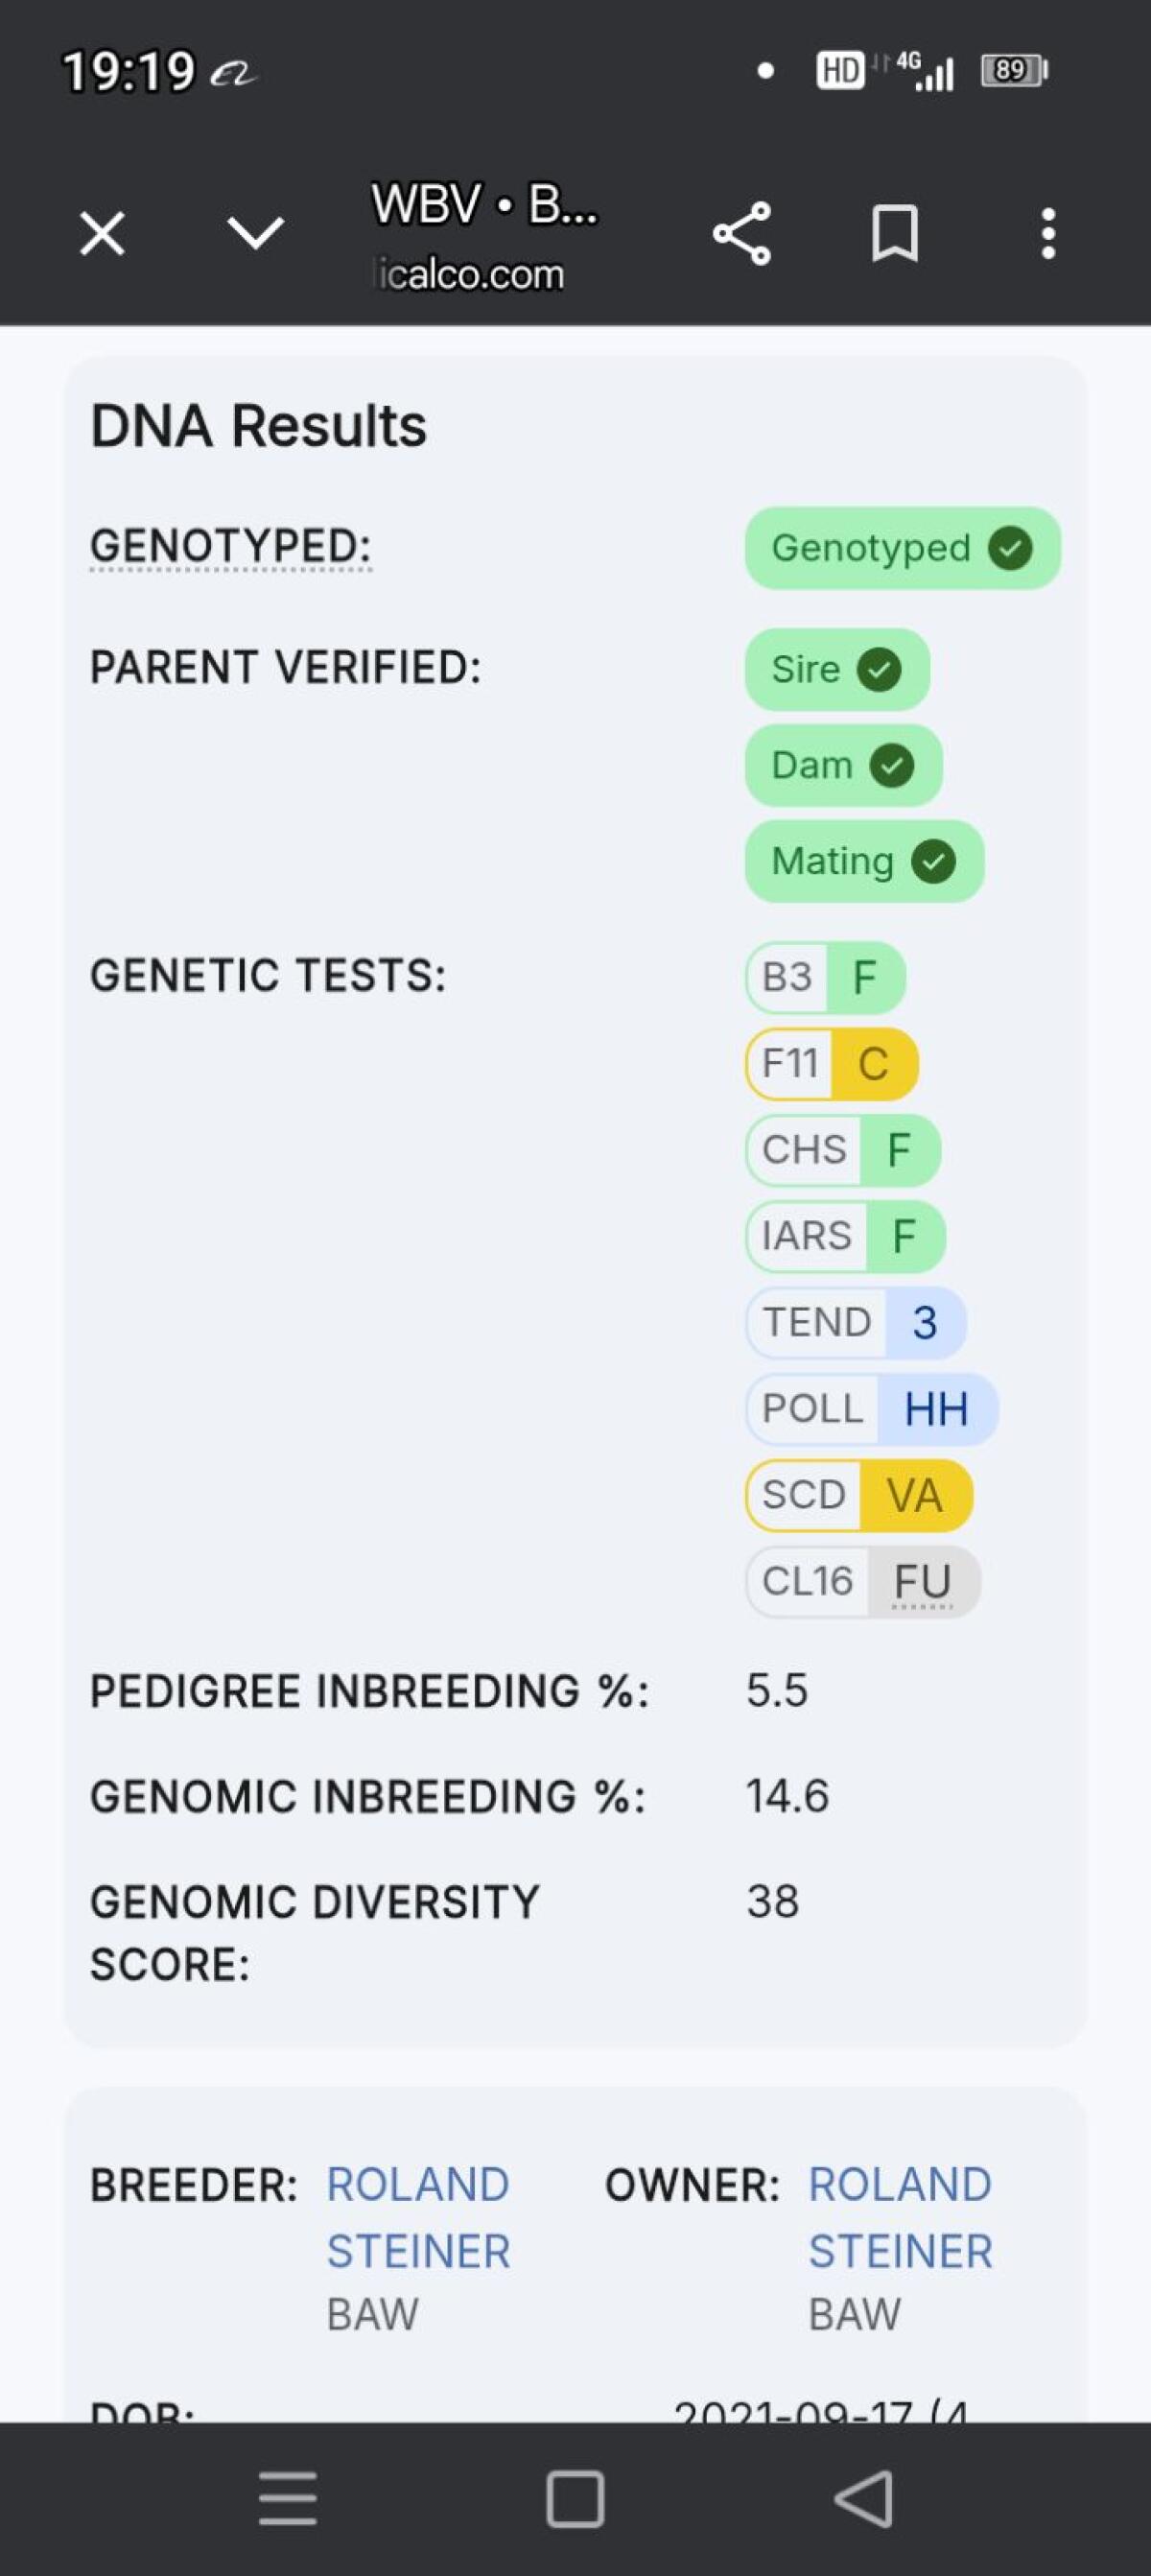
Task: Open the TEND 3 test chip
Action: (x=855, y=1322)
